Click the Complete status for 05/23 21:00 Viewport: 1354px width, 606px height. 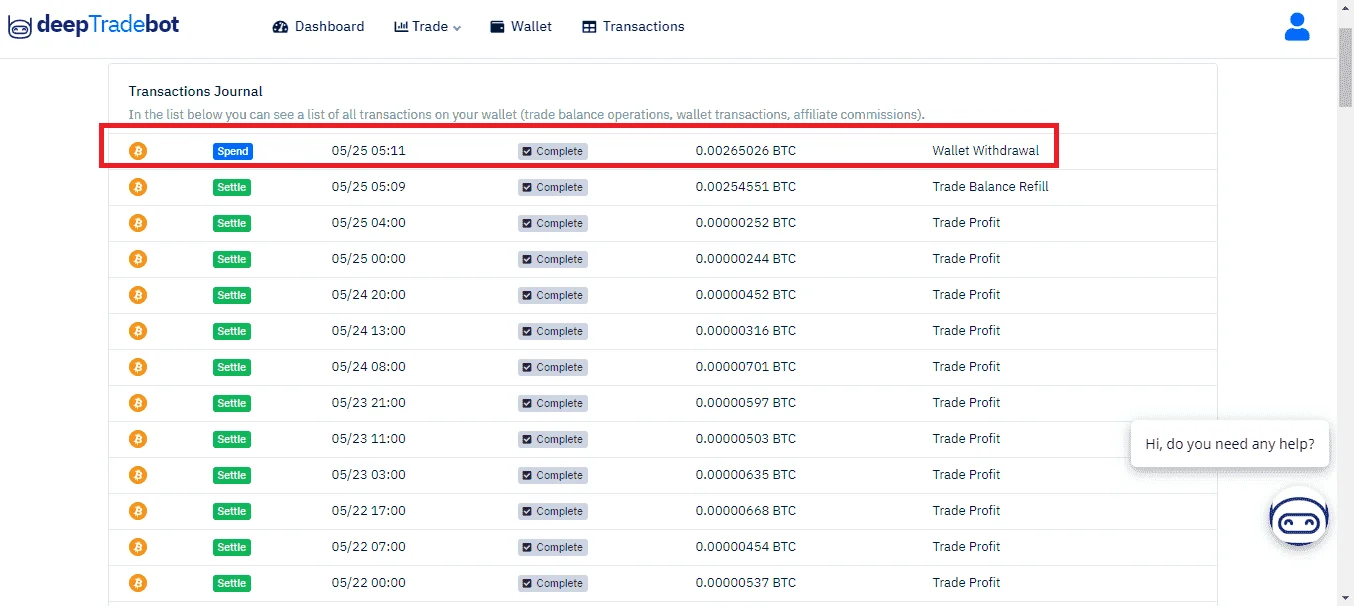553,404
